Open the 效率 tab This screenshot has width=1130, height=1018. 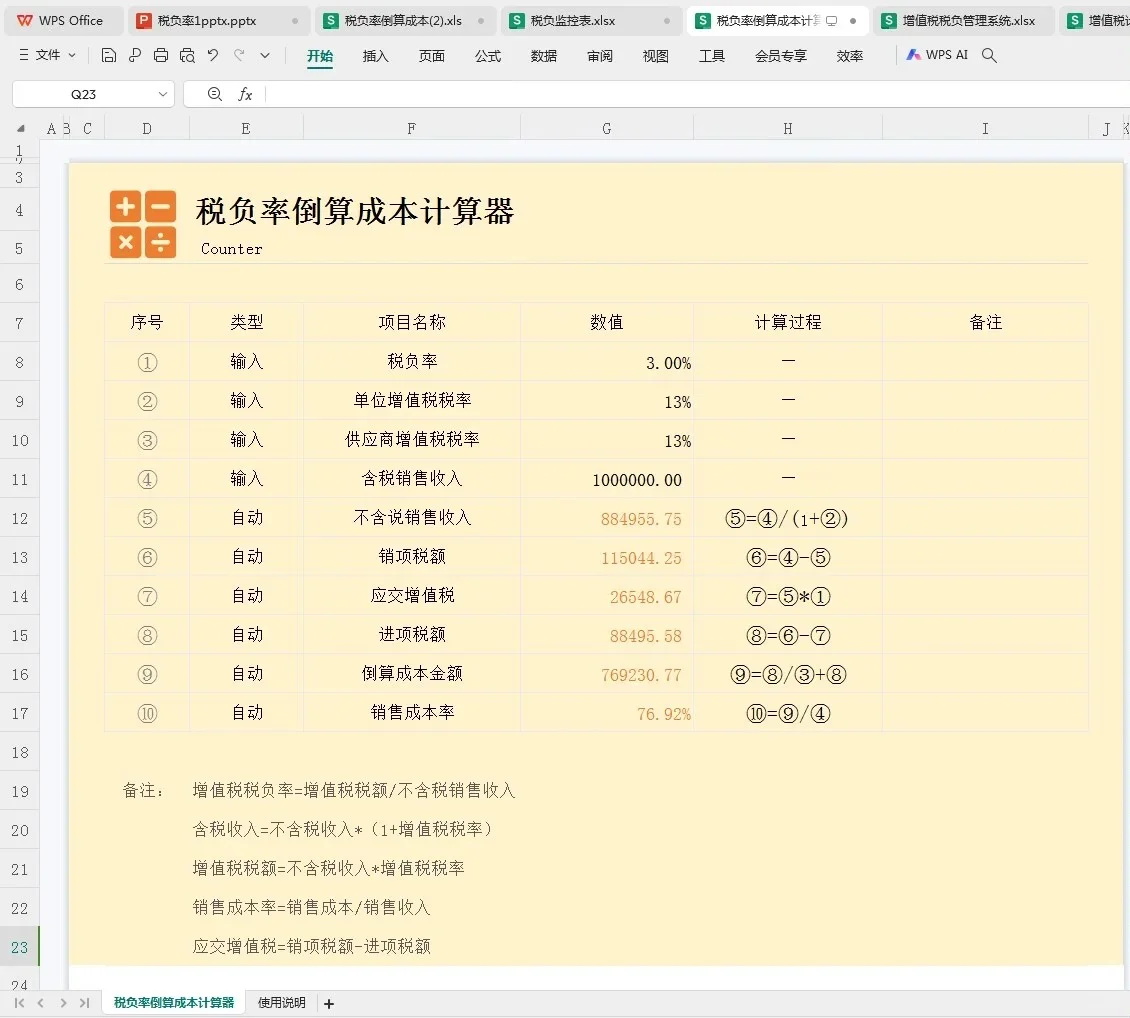click(x=850, y=56)
